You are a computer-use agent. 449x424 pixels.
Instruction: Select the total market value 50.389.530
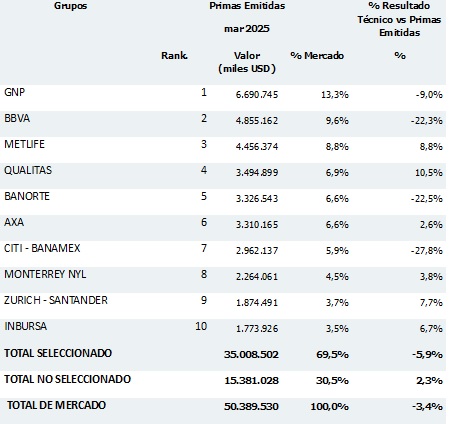point(251,407)
